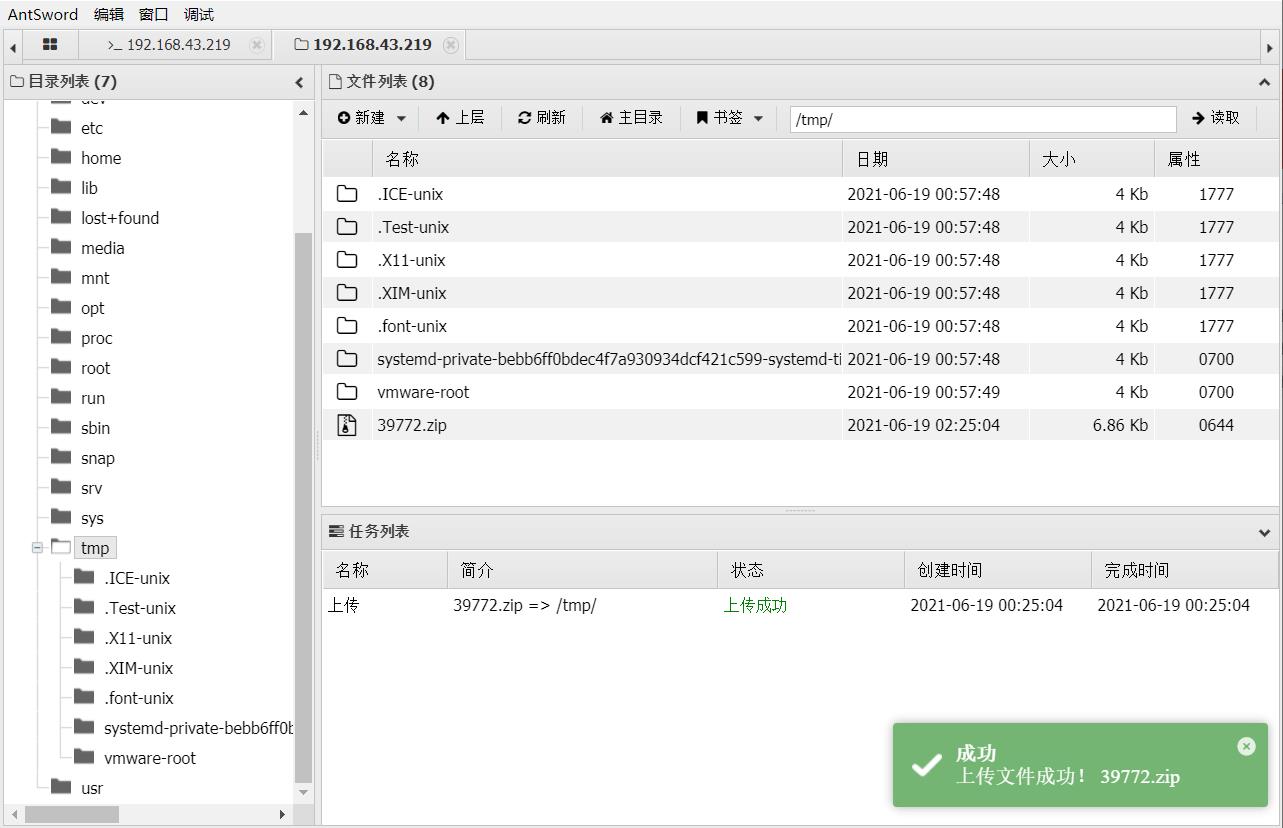Select the .ICE-unix folder icon in file list

pos(347,194)
